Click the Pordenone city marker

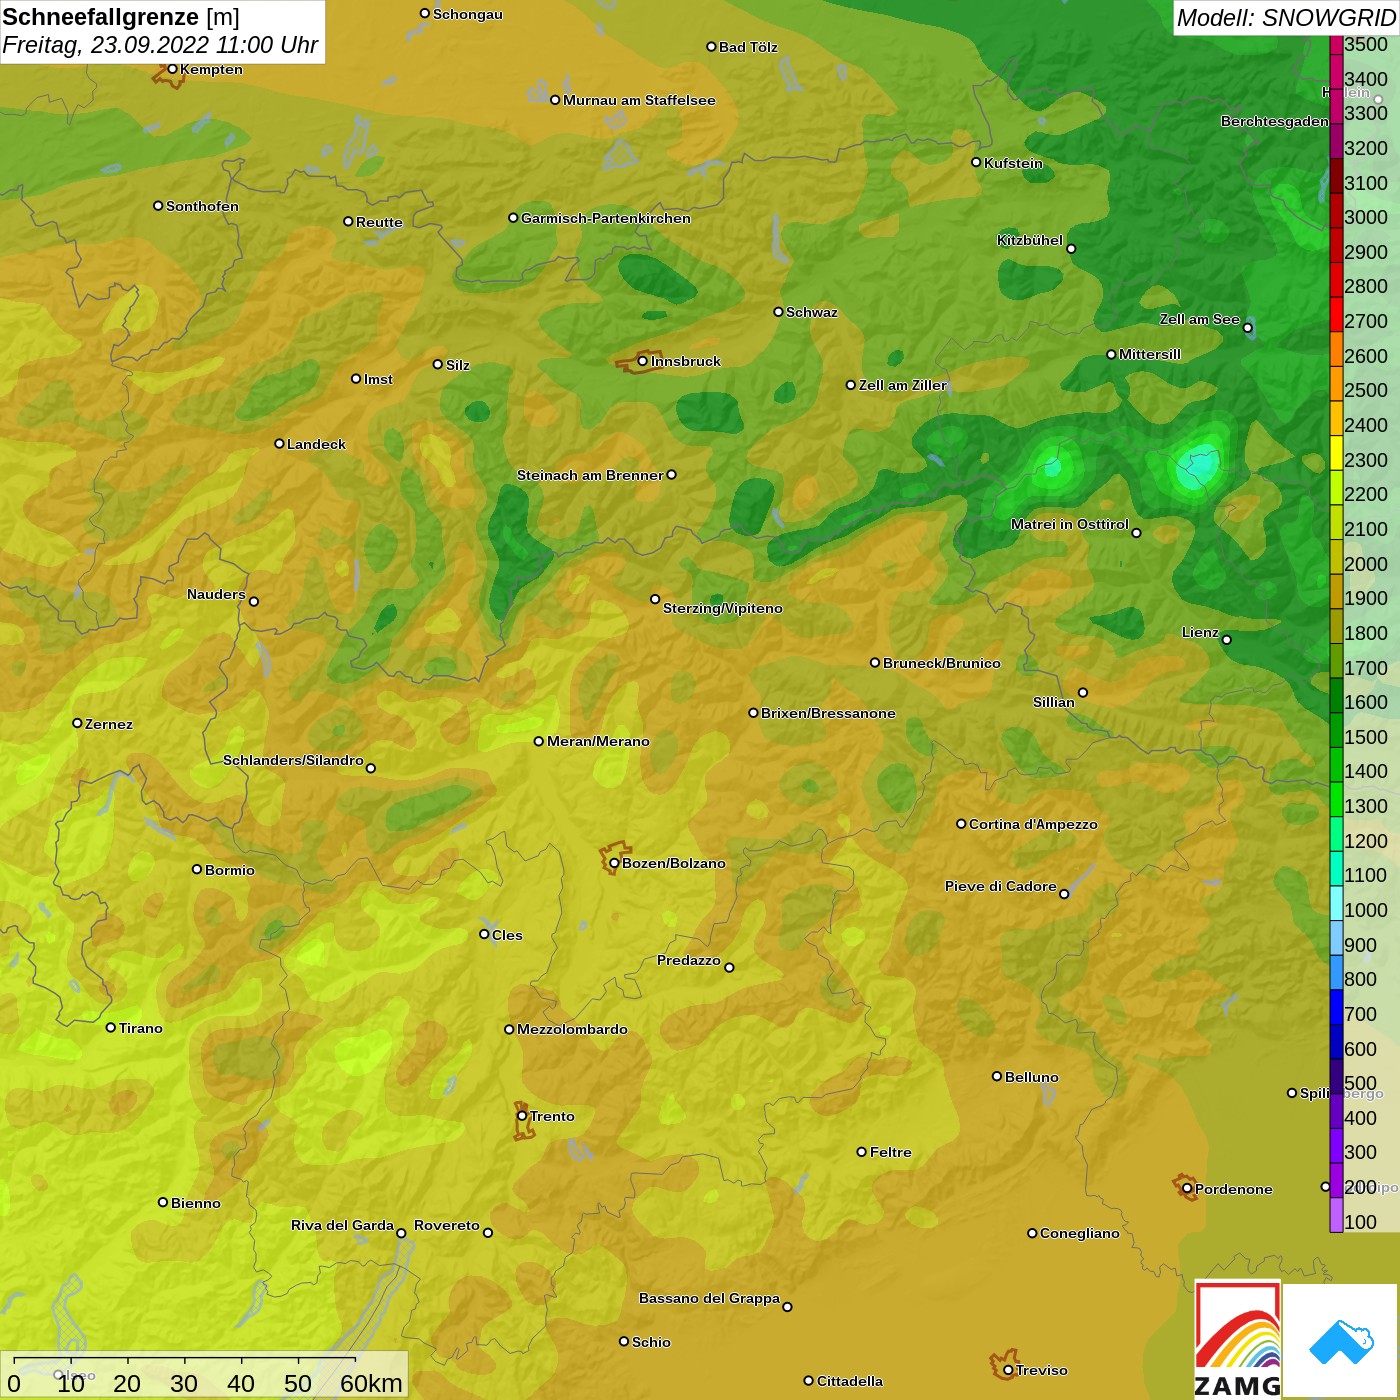tap(1185, 1187)
